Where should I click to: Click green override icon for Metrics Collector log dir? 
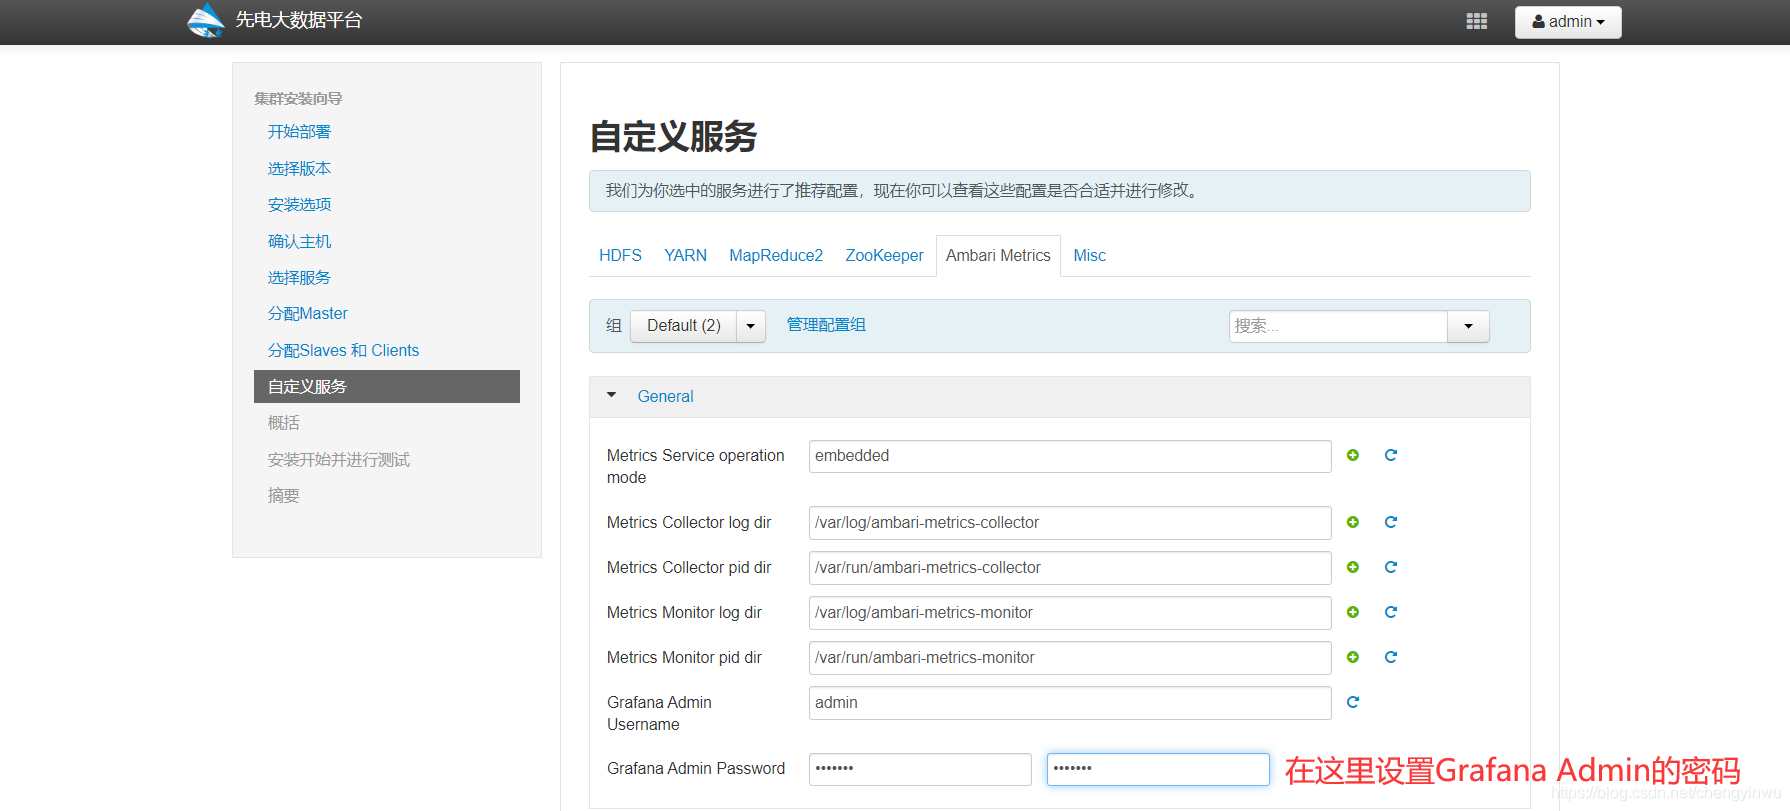[x=1353, y=522]
